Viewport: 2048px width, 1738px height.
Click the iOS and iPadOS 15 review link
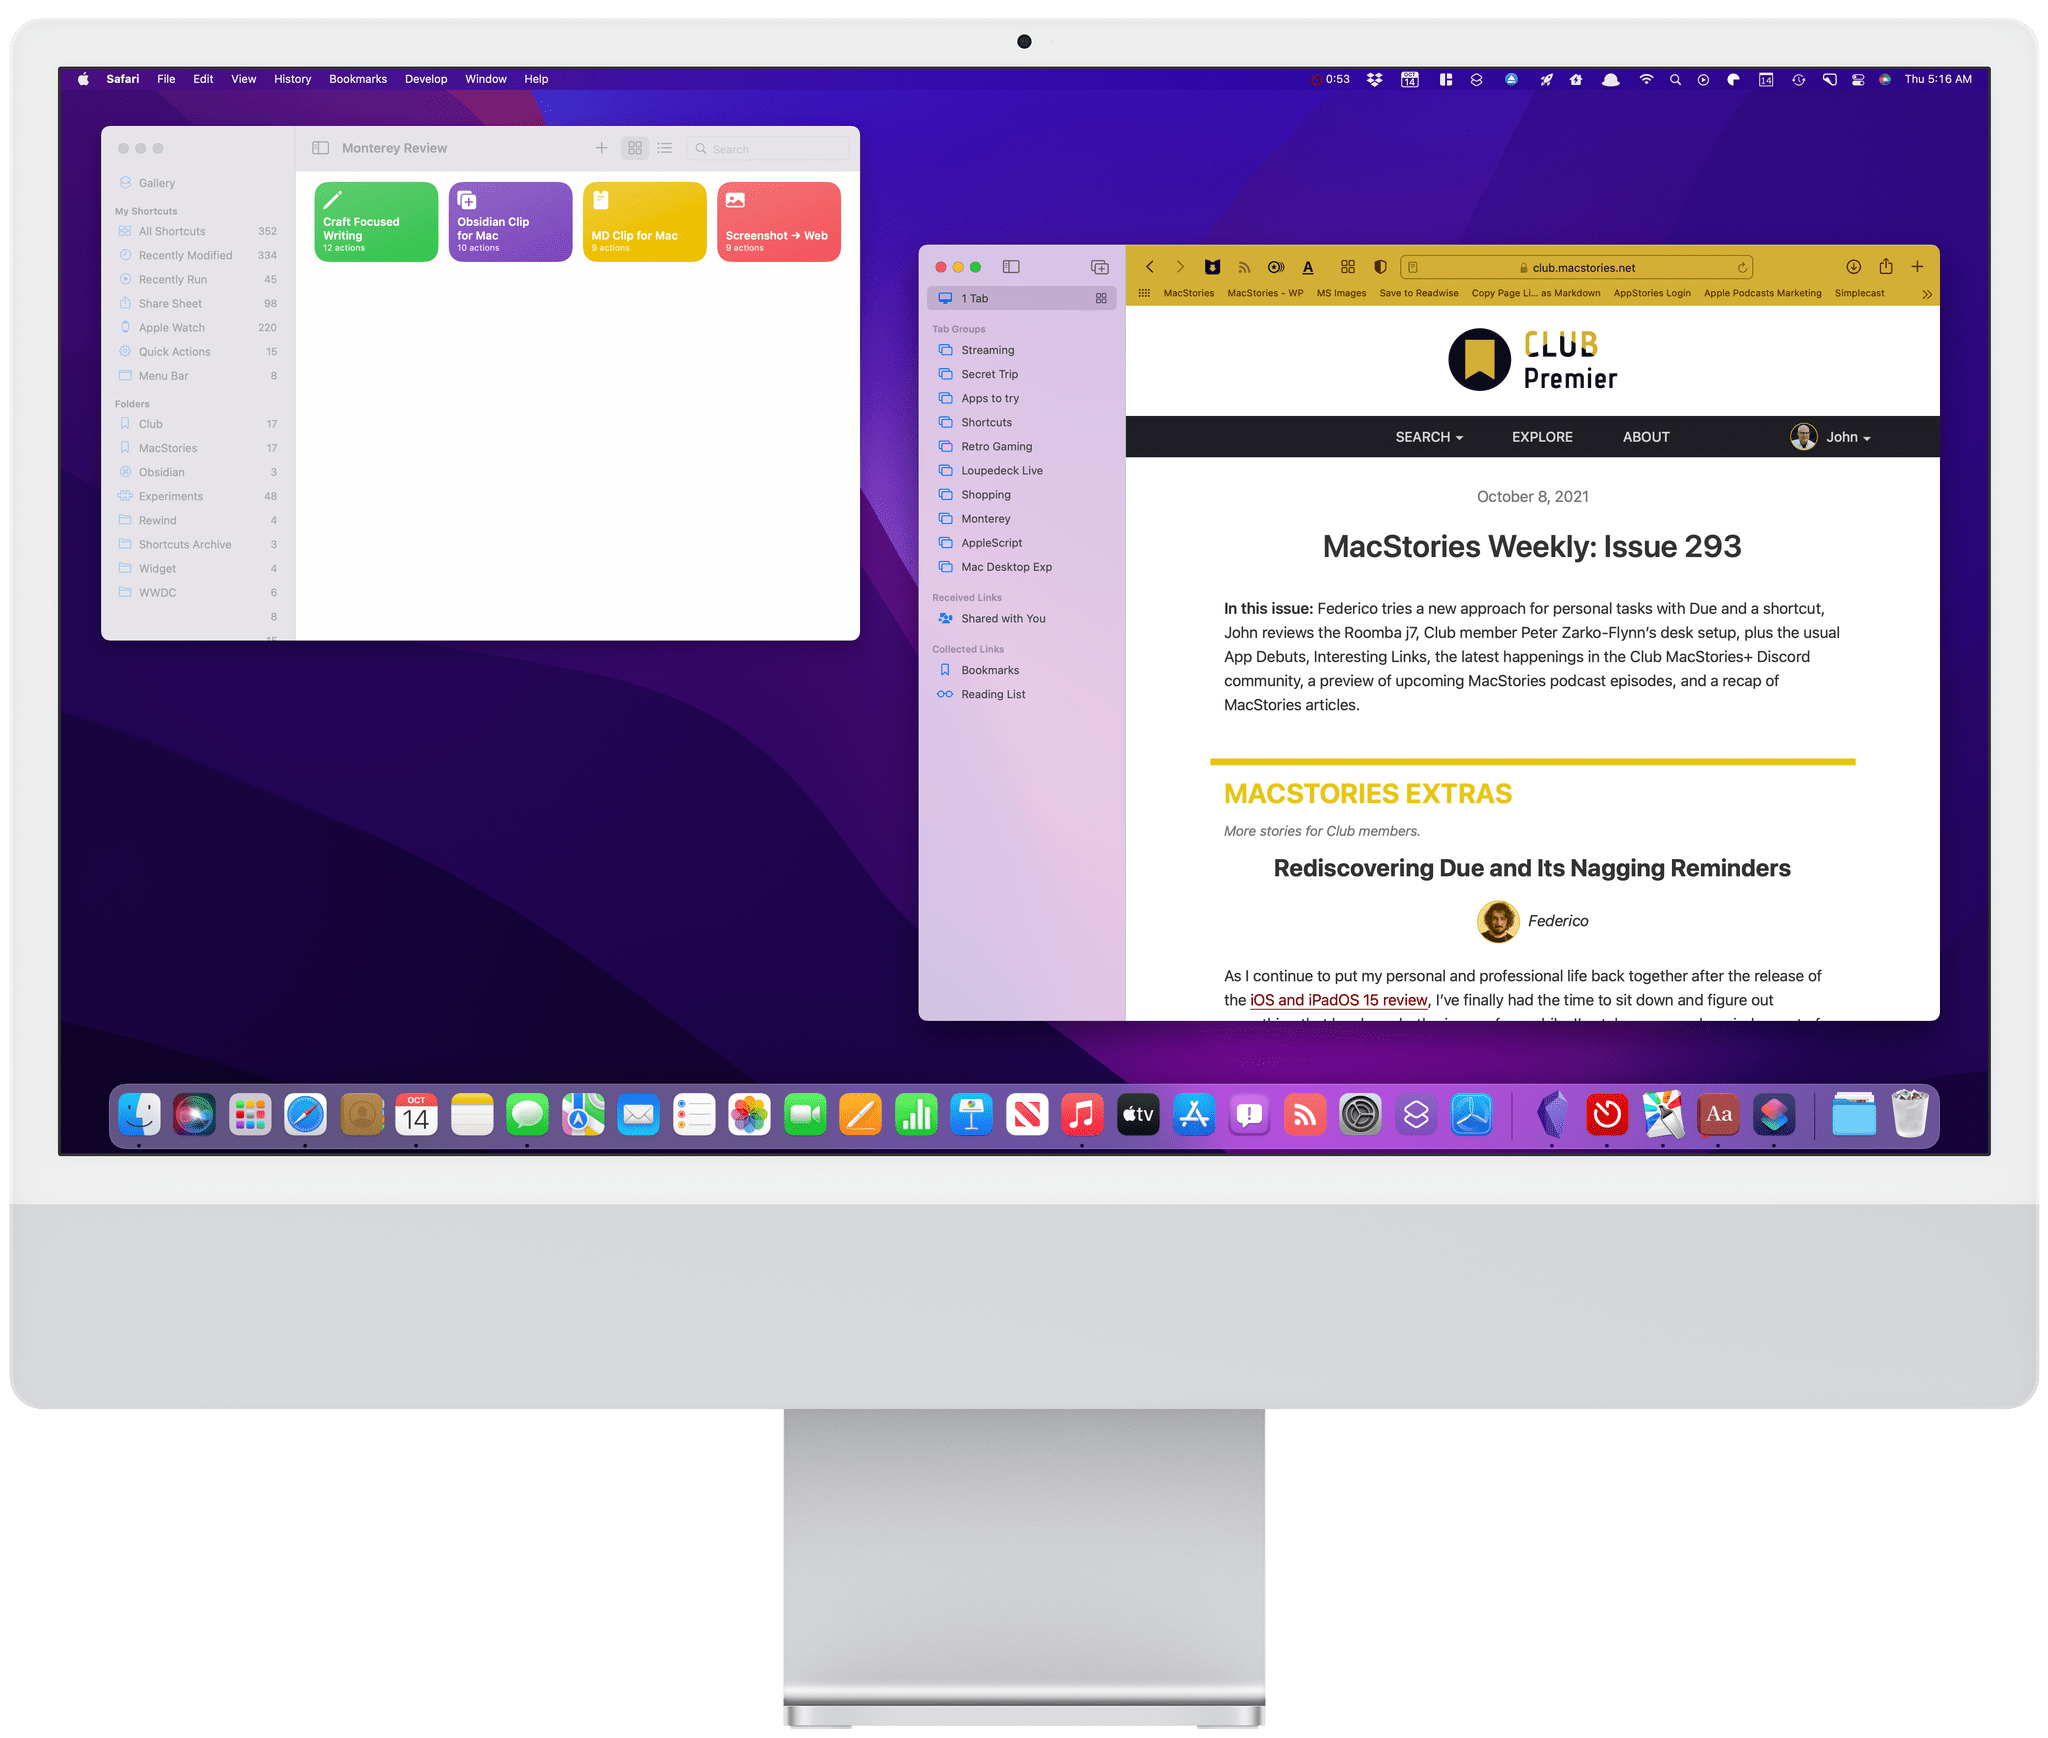1338,1000
